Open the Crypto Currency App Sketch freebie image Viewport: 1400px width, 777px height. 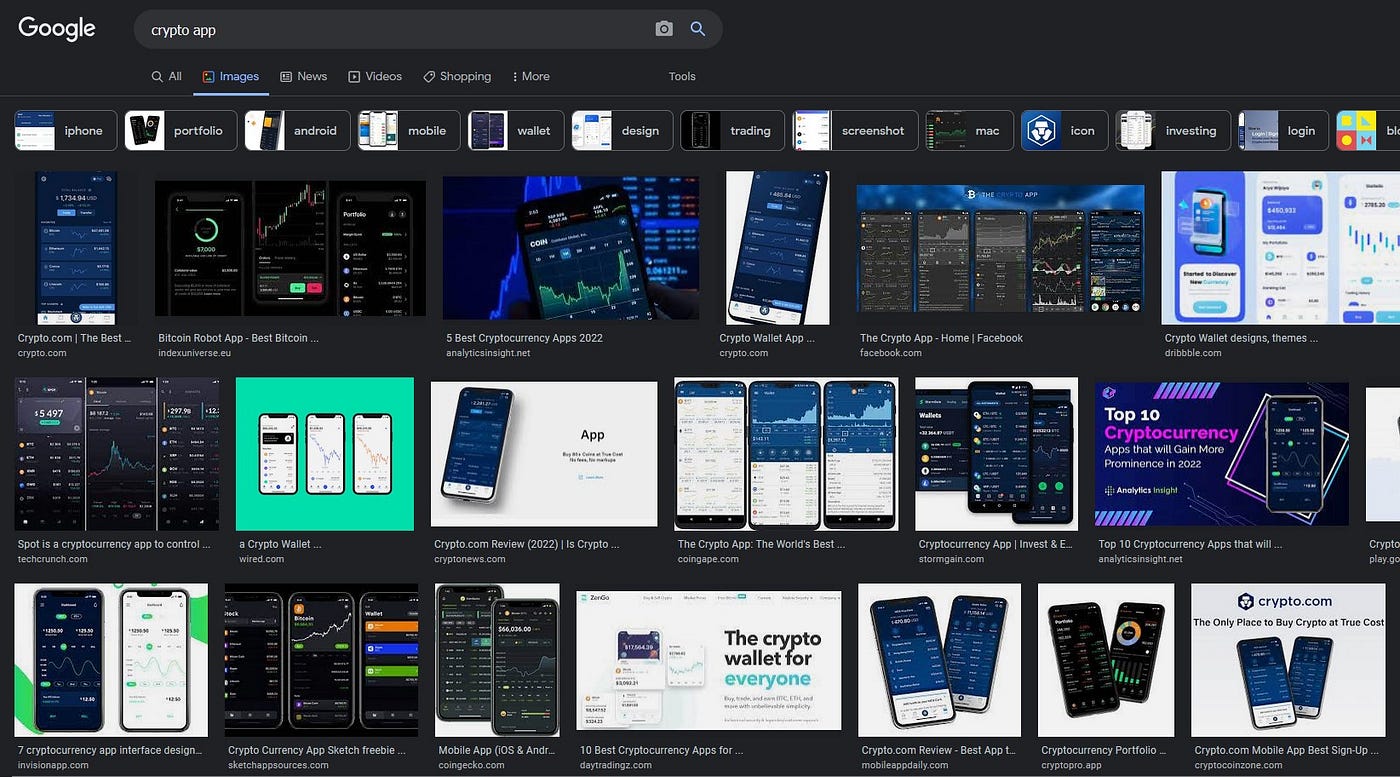click(x=321, y=660)
